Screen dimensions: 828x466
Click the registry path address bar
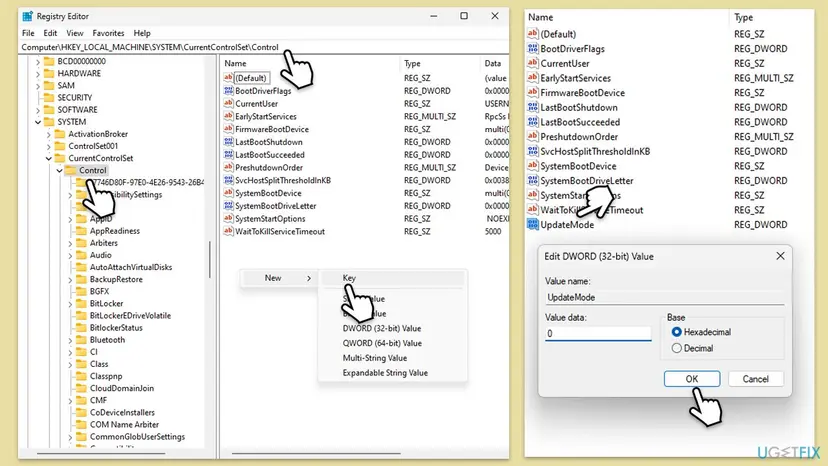tap(264, 47)
